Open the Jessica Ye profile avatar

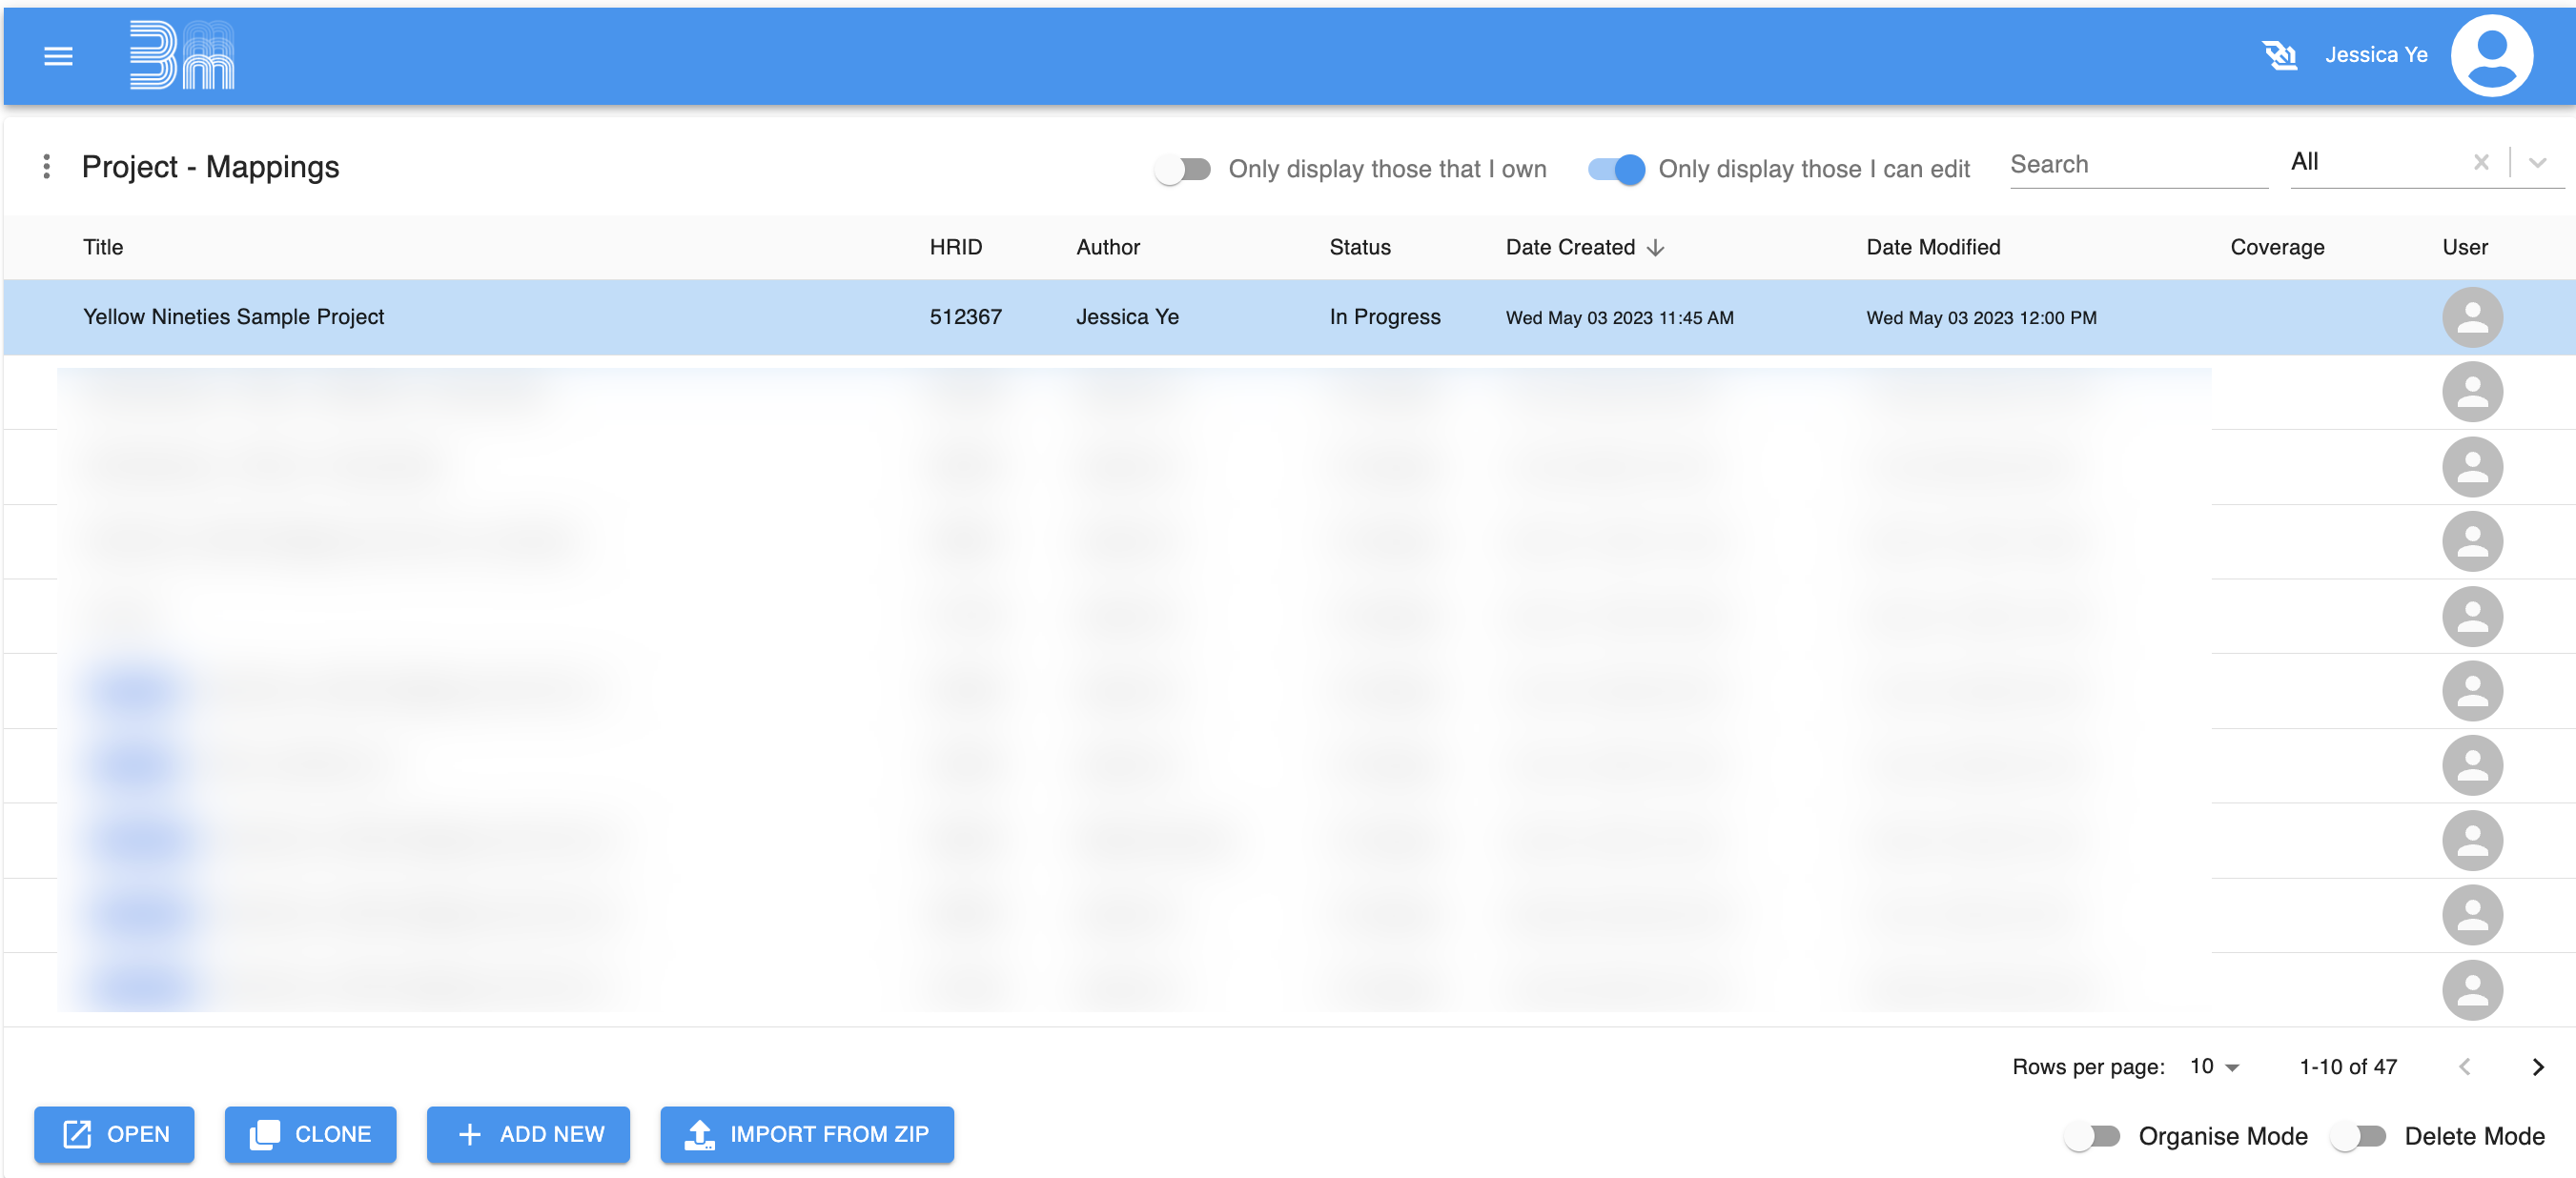pyautogui.click(x=2490, y=56)
